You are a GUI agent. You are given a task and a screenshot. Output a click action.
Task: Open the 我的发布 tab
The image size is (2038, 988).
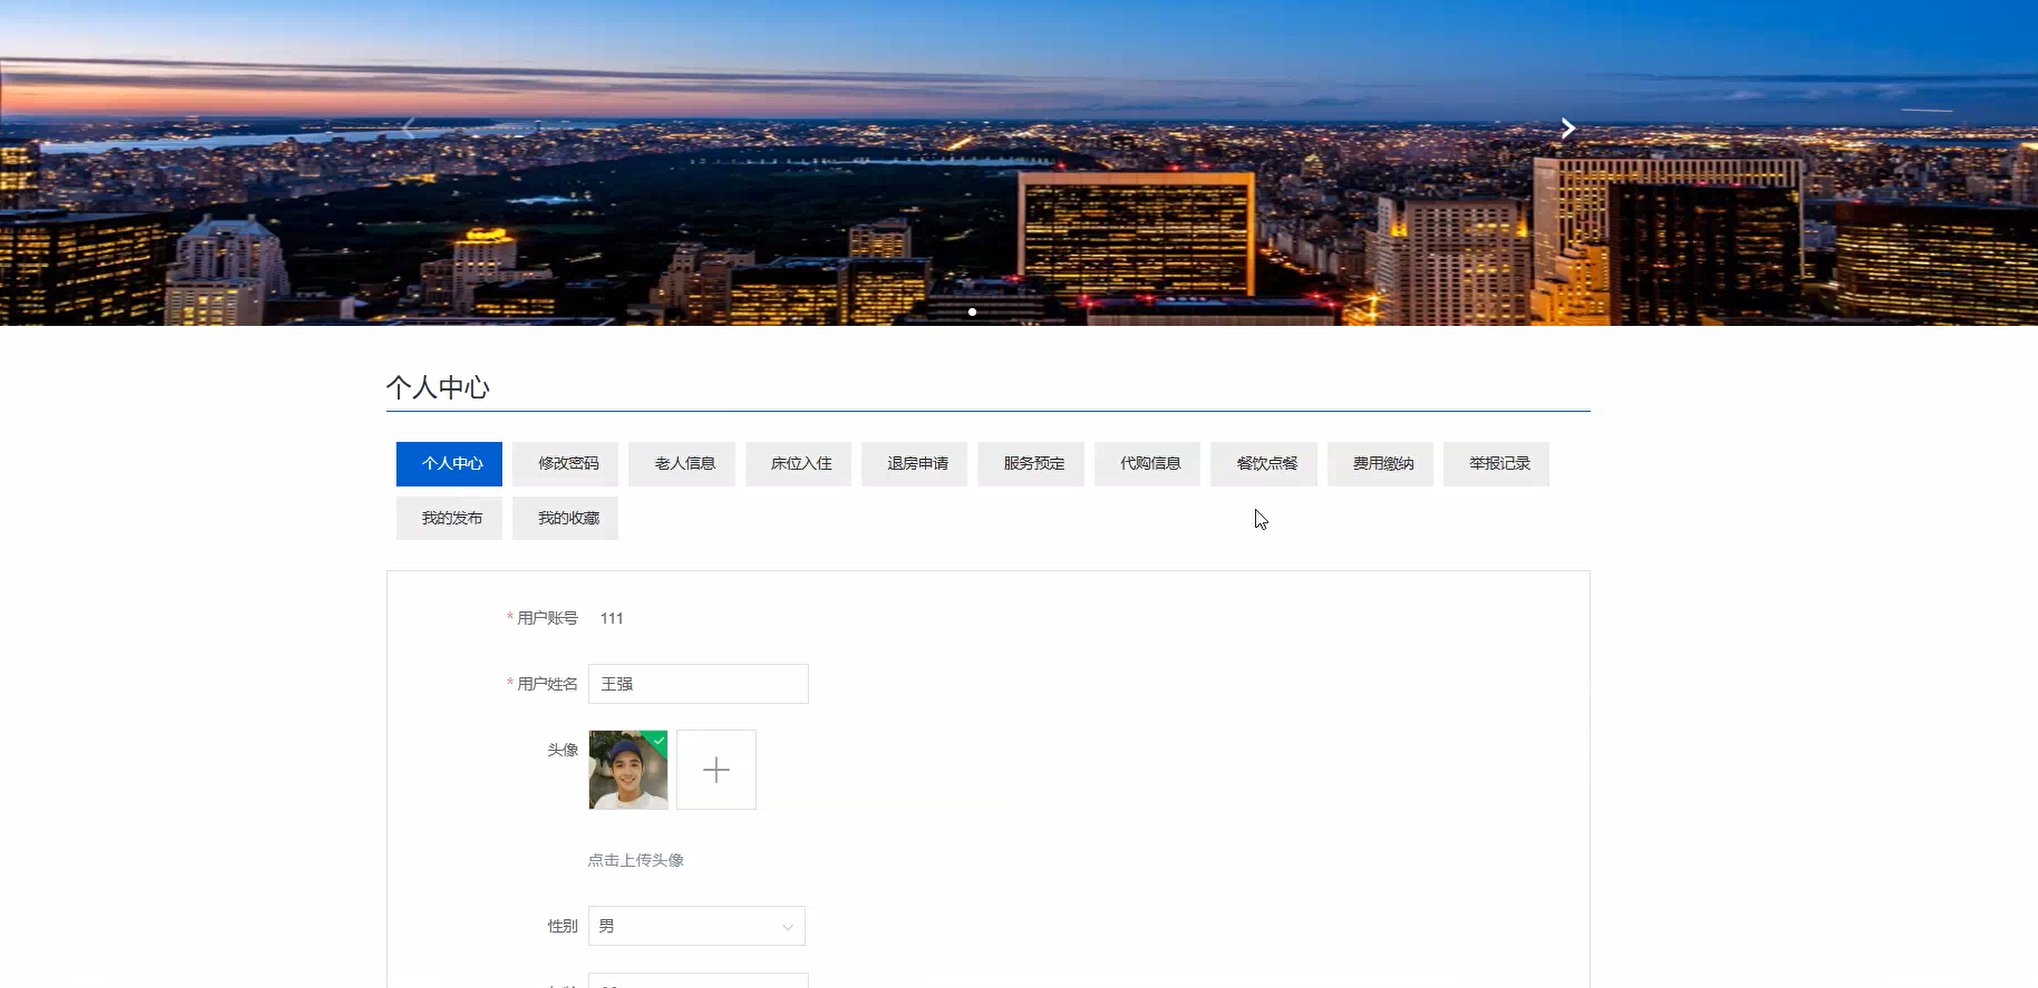click(x=449, y=518)
